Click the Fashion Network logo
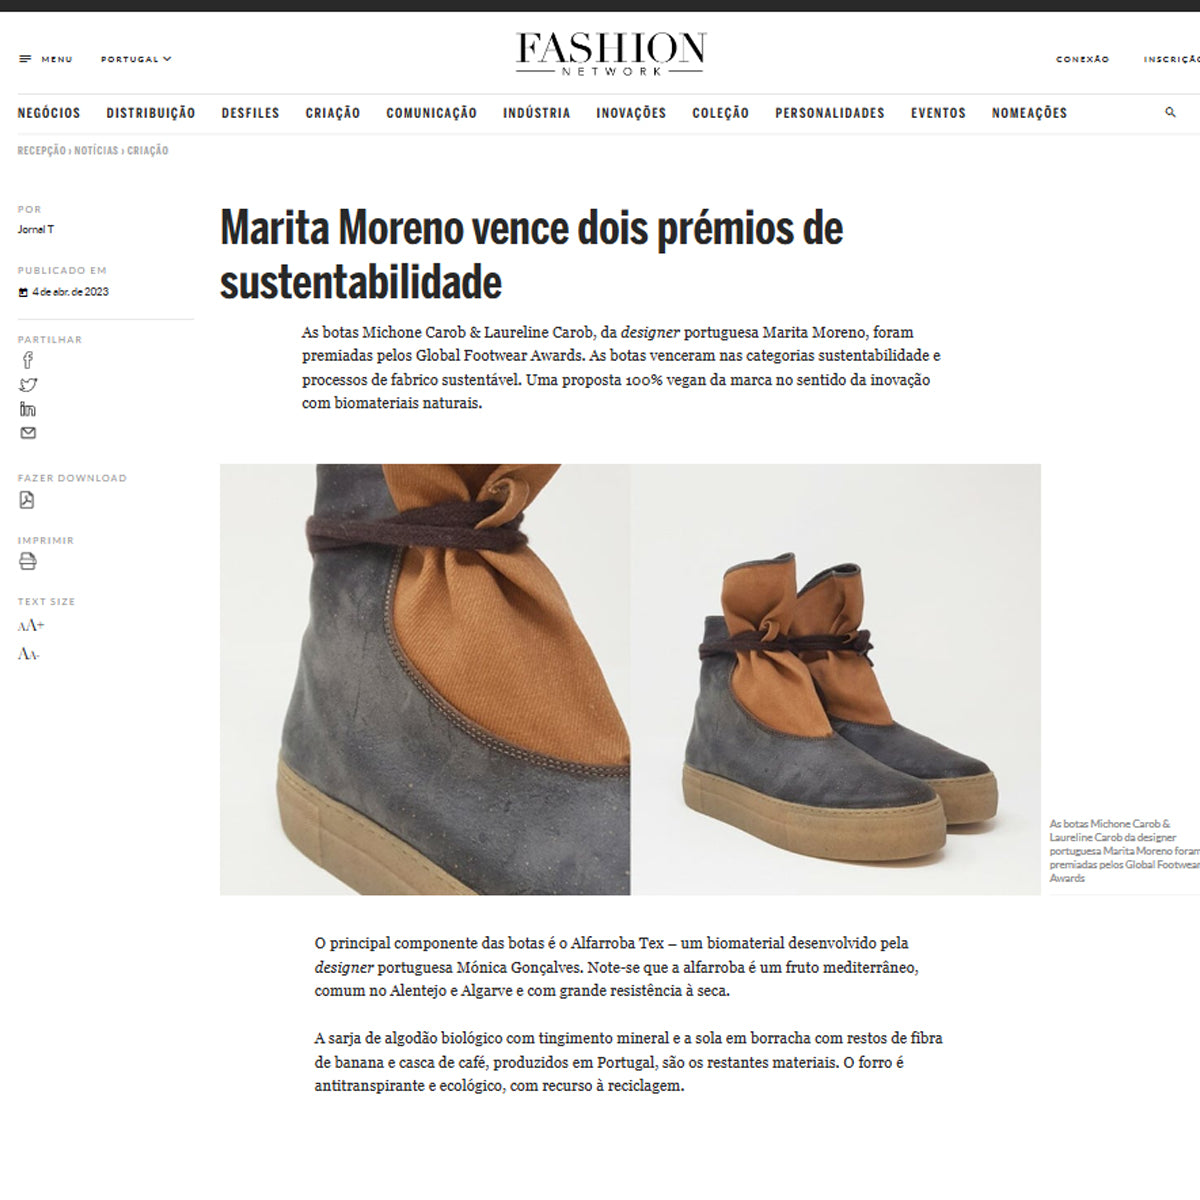 click(x=611, y=54)
